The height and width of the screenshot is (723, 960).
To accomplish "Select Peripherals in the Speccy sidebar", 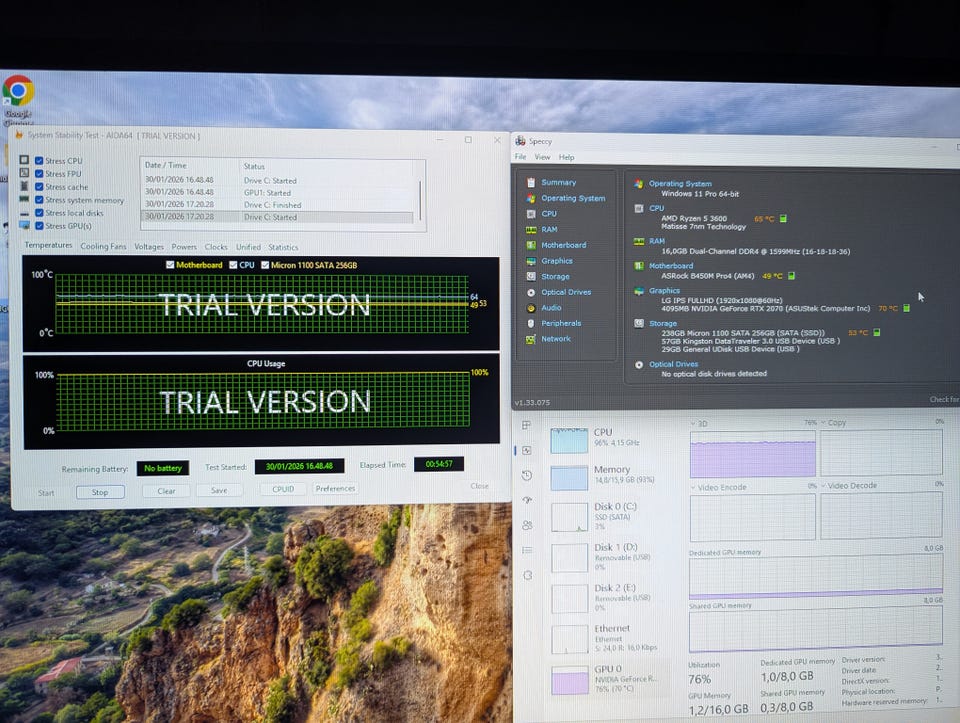I will pos(561,323).
